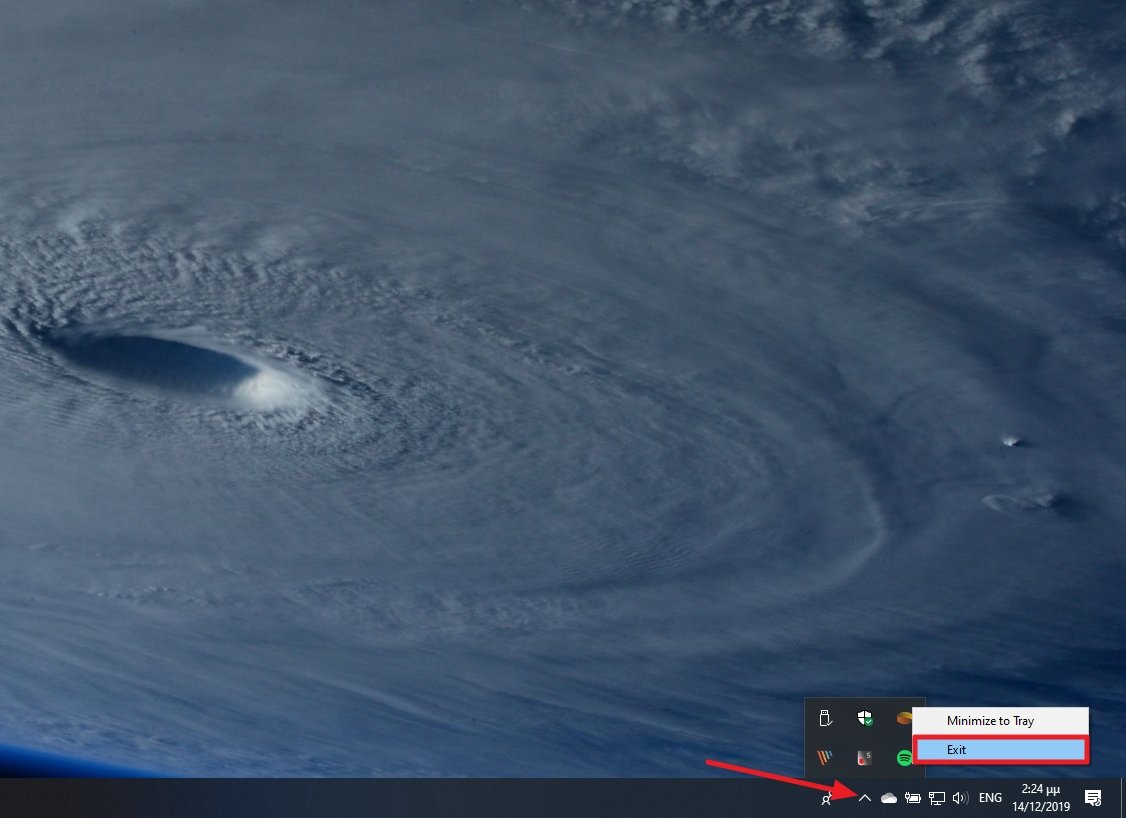Click the orange striped tray icon
The height and width of the screenshot is (818, 1126).
click(825, 758)
